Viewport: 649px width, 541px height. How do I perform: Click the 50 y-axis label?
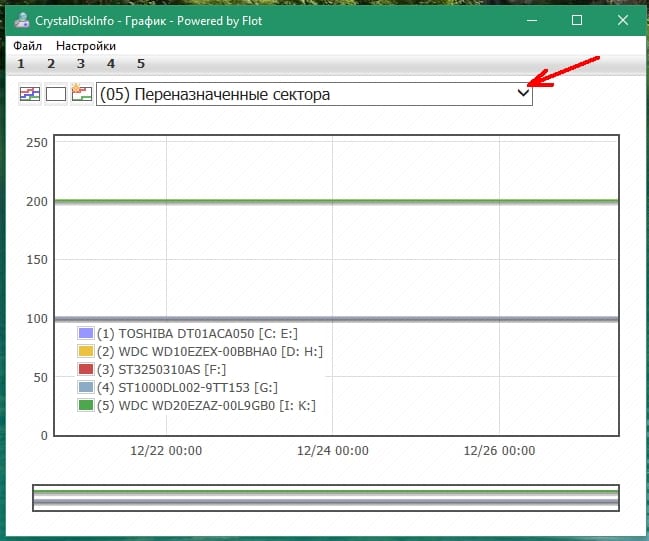pos(41,377)
